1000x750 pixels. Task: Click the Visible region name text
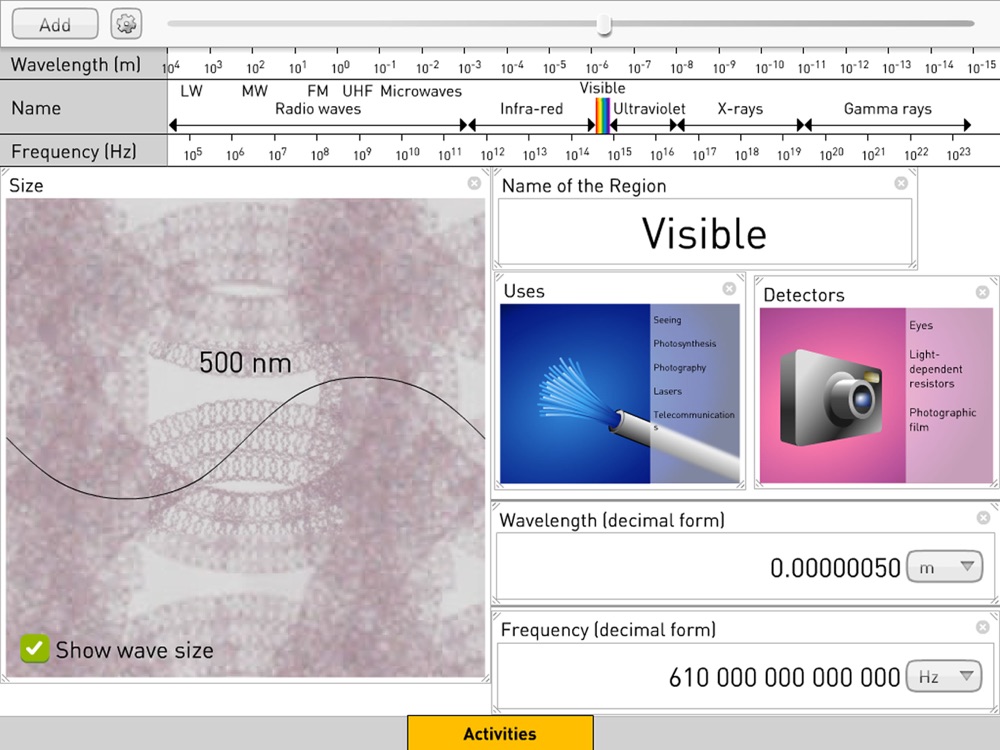704,233
